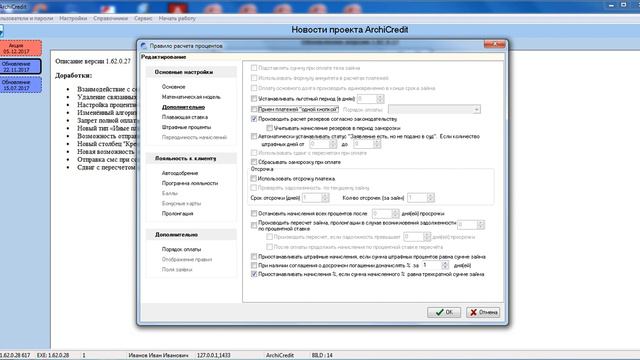Viewport: 640px width, 360px height.
Task: Click the досрочное погашение days stepper arrows
Action: click(x=444, y=265)
